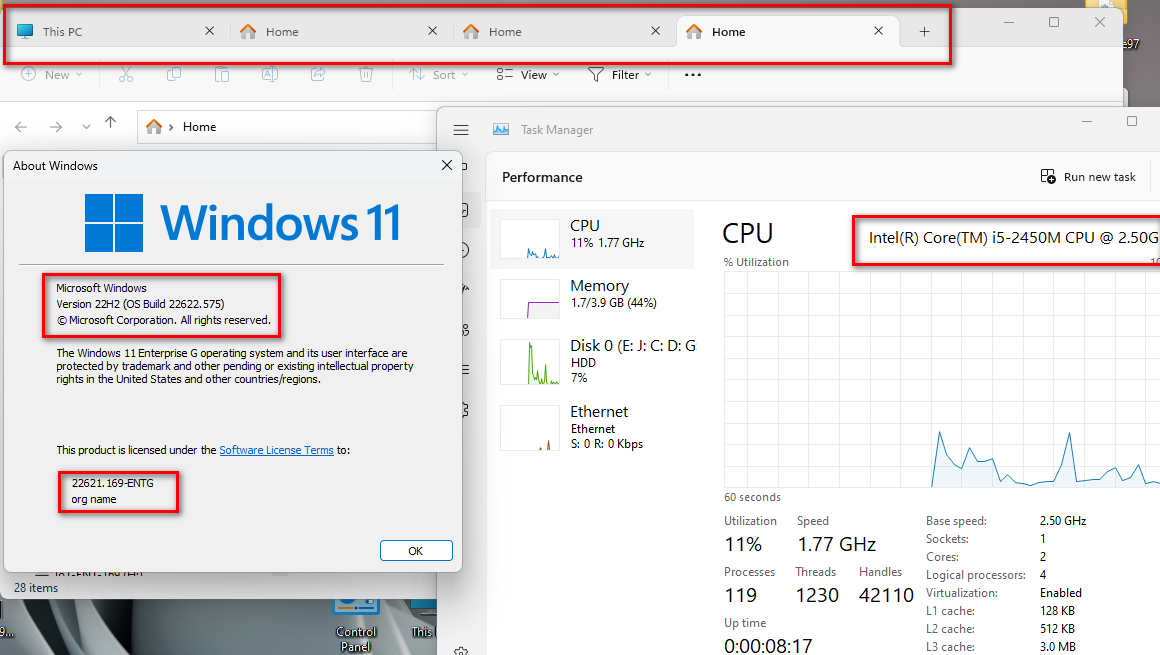Click the Up time value 0:00:08:17
The image size is (1160, 655).
coord(768,646)
